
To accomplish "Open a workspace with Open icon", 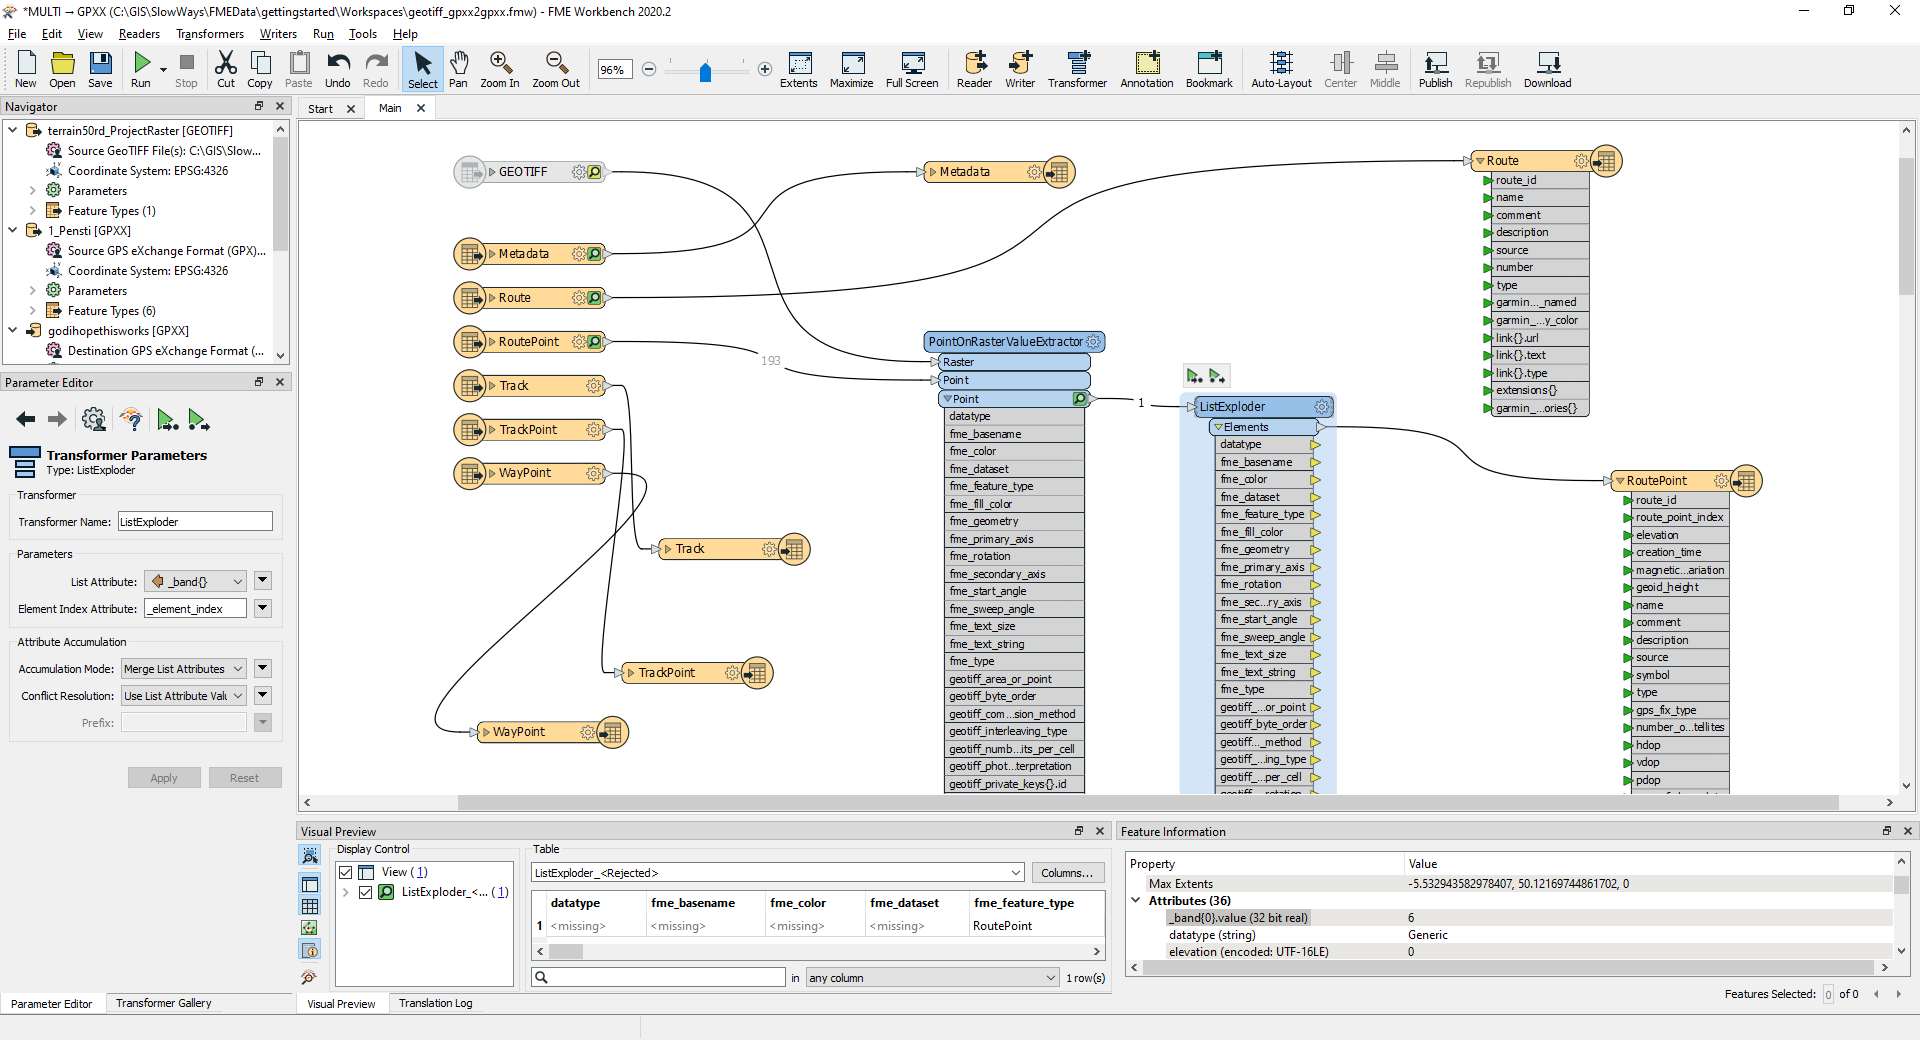I will pos(62,69).
